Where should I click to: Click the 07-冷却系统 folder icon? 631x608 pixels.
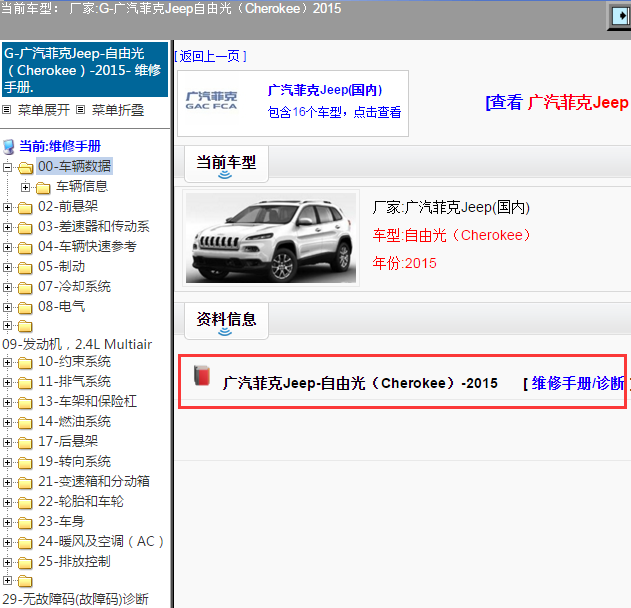point(25,287)
